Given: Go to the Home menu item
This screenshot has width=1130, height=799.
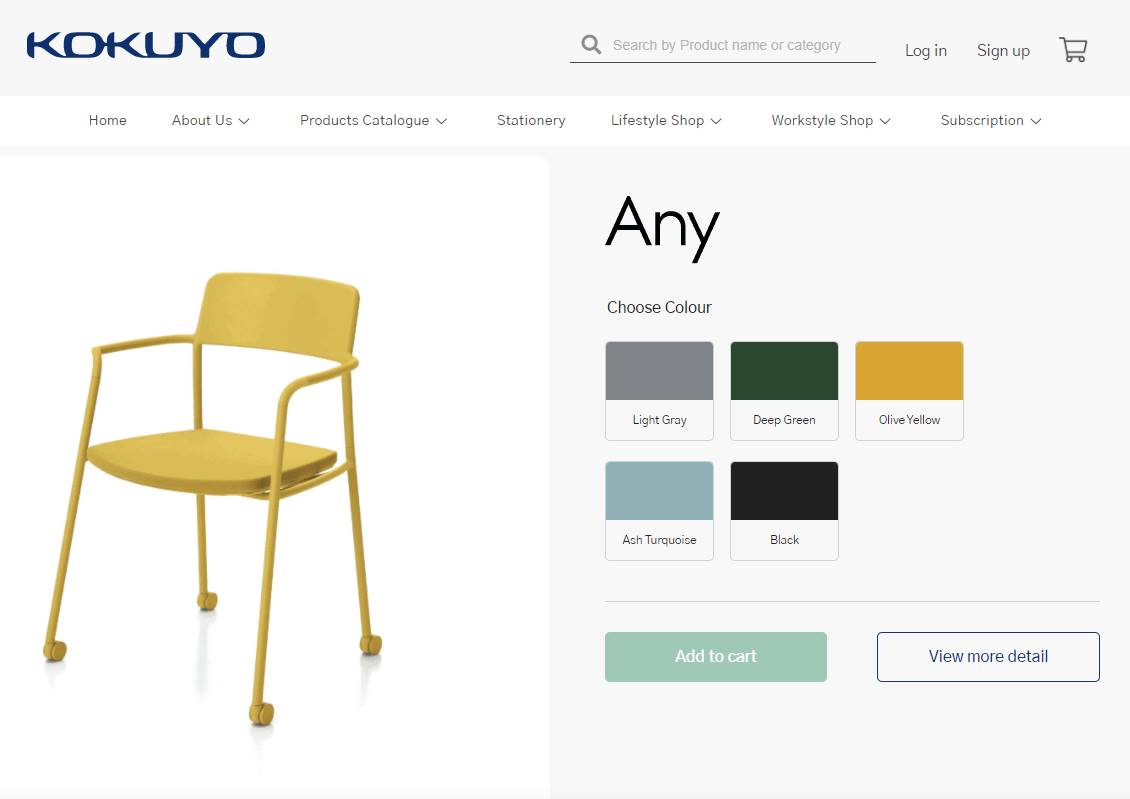Looking at the screenshot, I should click(107, 120).
